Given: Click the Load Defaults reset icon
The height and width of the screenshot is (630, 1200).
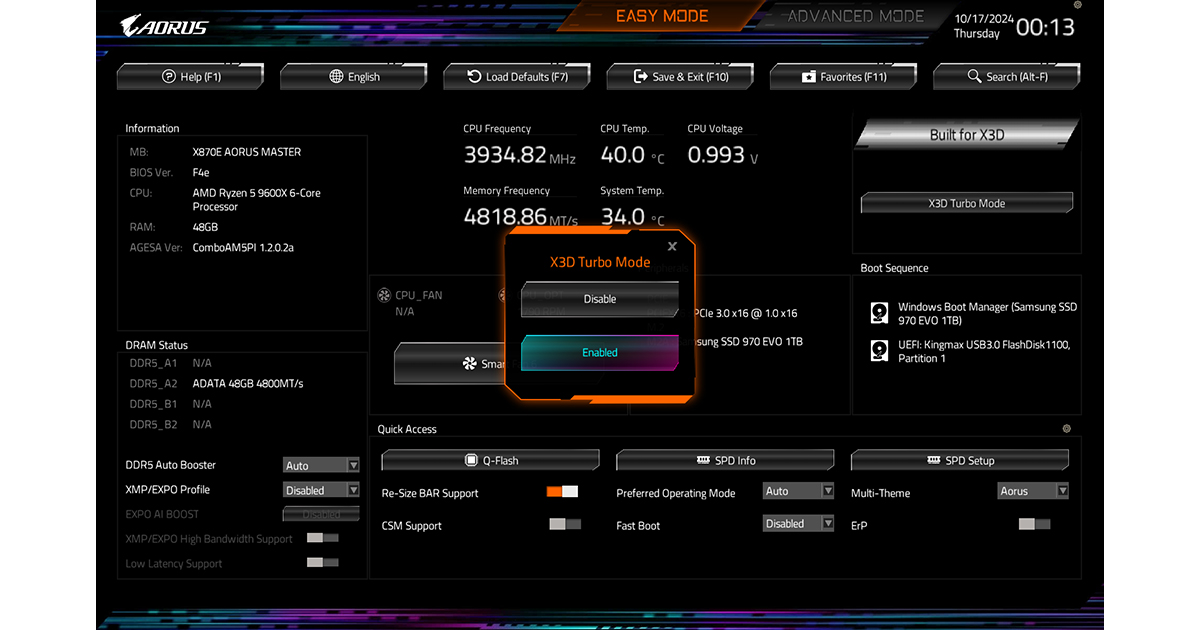Looking at the screenshot, I should (475, 77).
